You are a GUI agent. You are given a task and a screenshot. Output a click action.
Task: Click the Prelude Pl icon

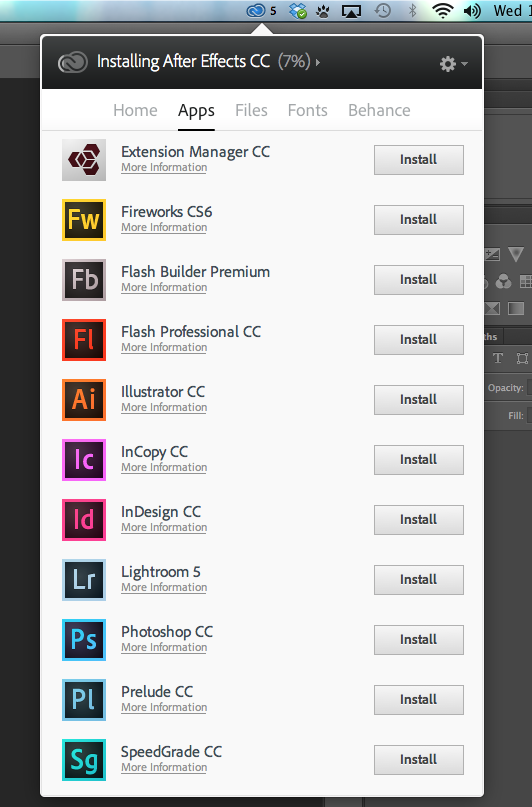(84, 700)
